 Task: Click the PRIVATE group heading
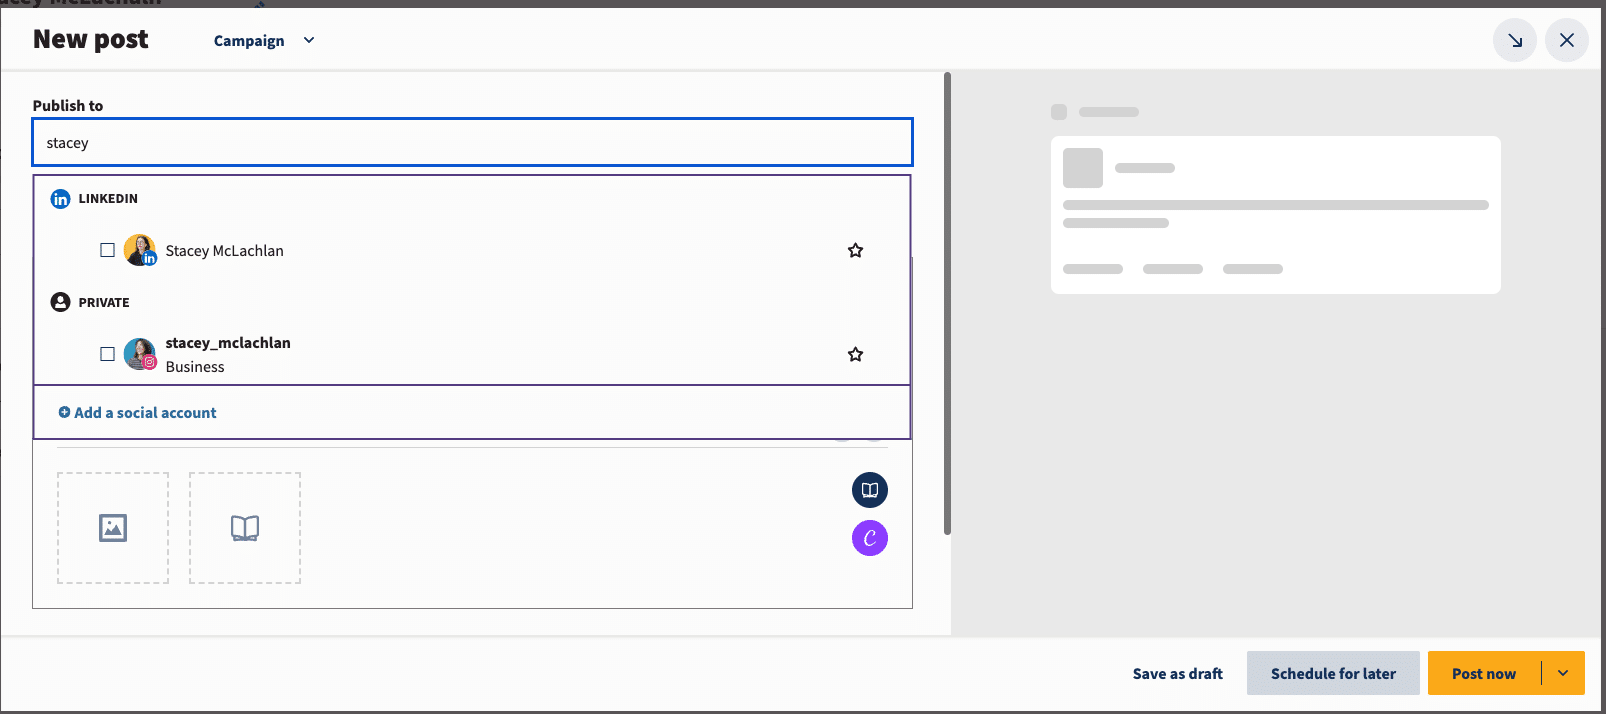[x=104, y=303]
